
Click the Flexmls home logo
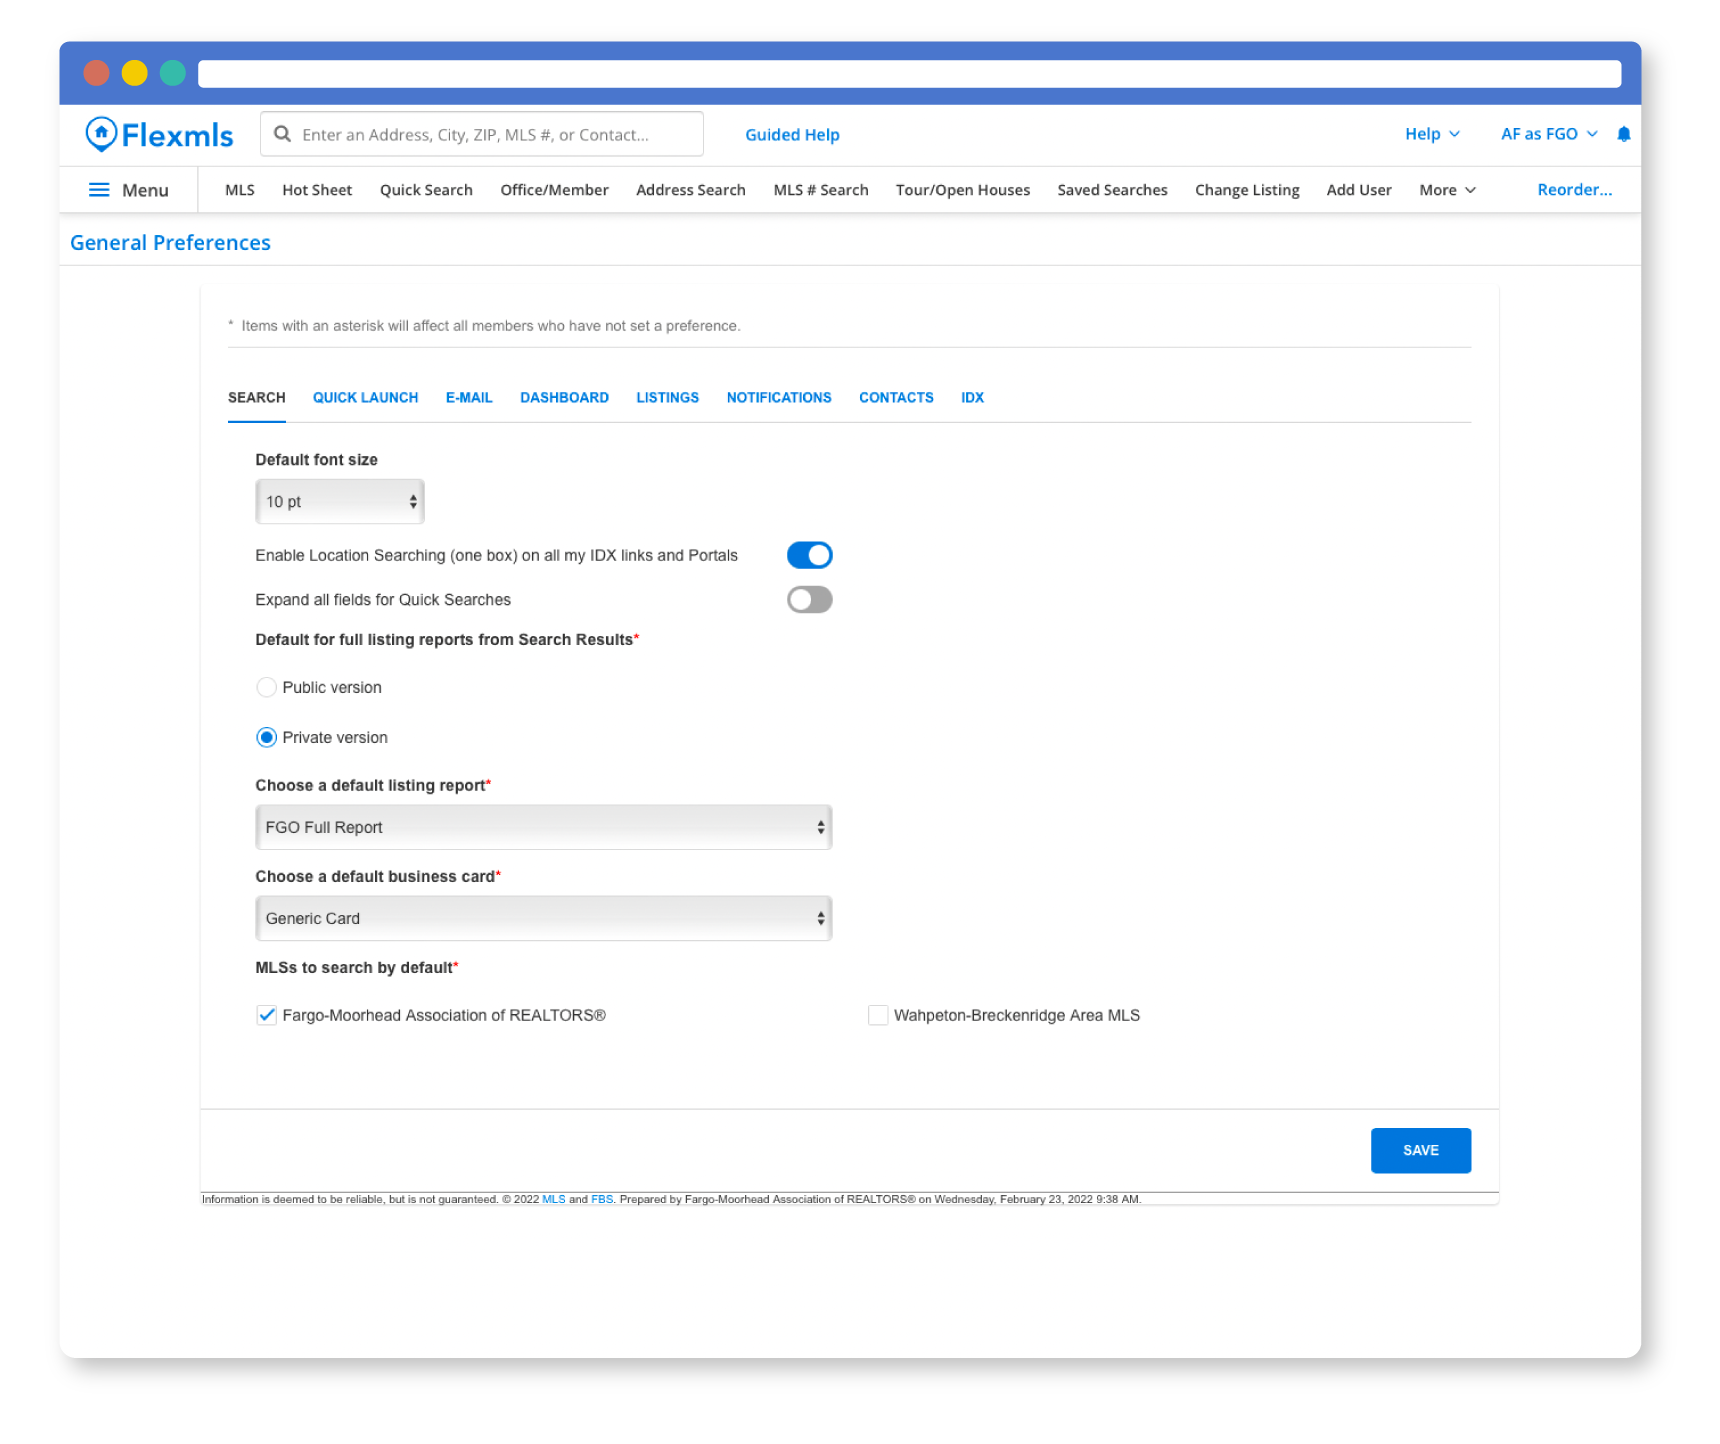pos(160,135)
